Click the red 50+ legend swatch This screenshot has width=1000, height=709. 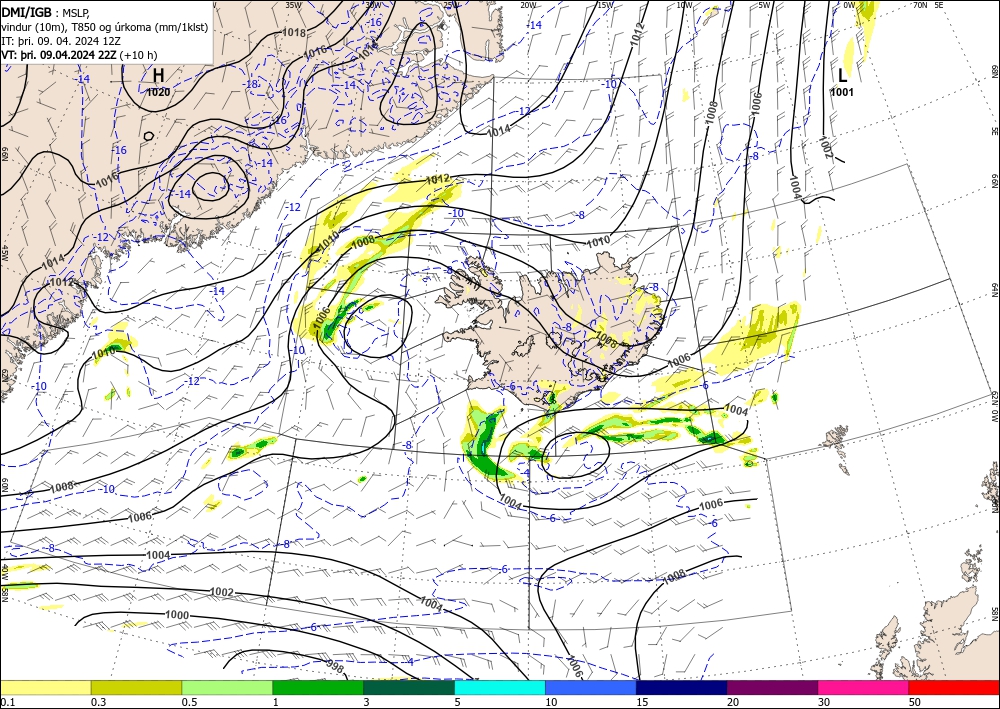tap(954, 687)
